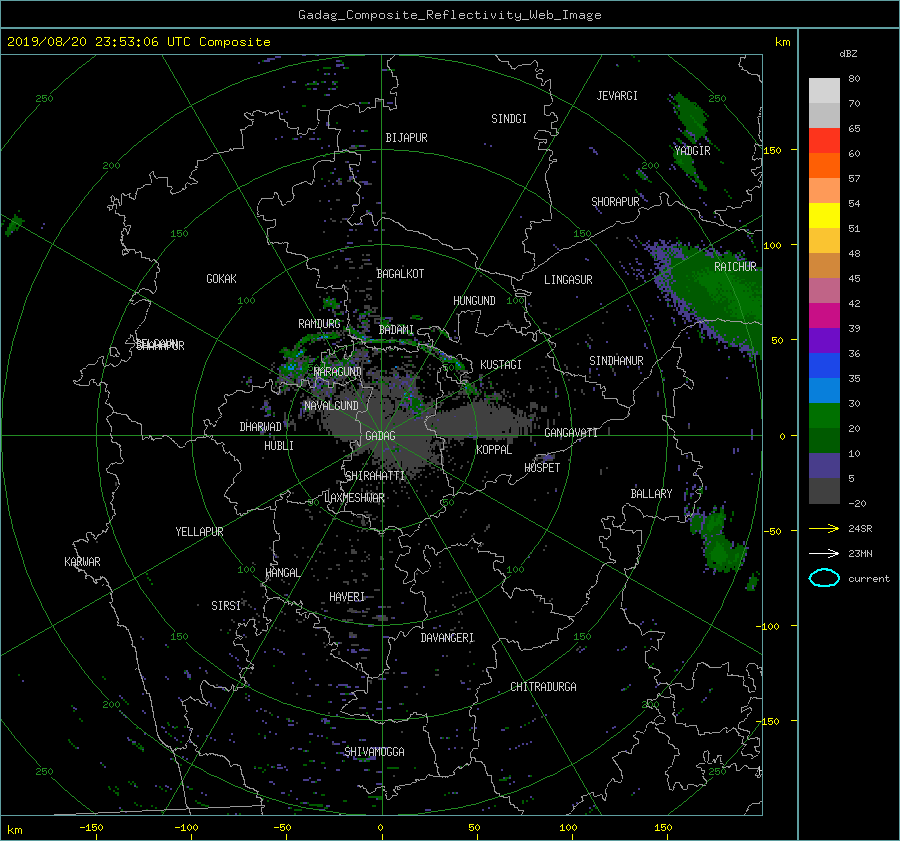Click the HUNGUND city label
900x841 pixels.
(474, 301)
